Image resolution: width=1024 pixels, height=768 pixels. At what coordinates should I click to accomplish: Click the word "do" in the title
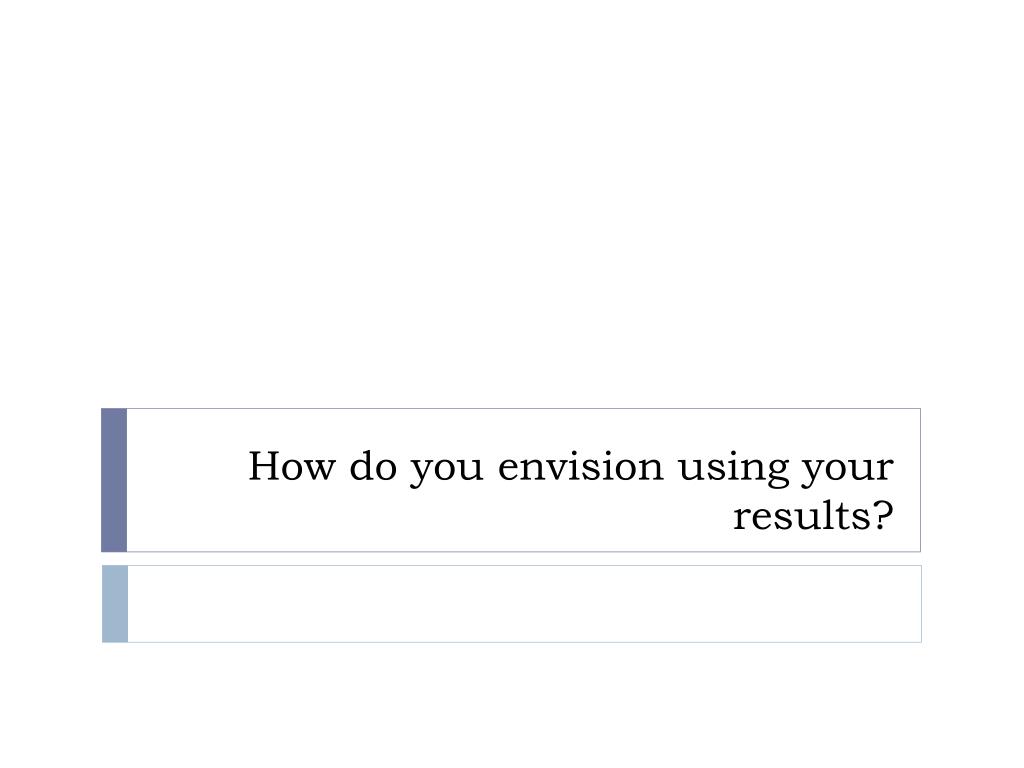pyautogui.click(x=373, y=466)
